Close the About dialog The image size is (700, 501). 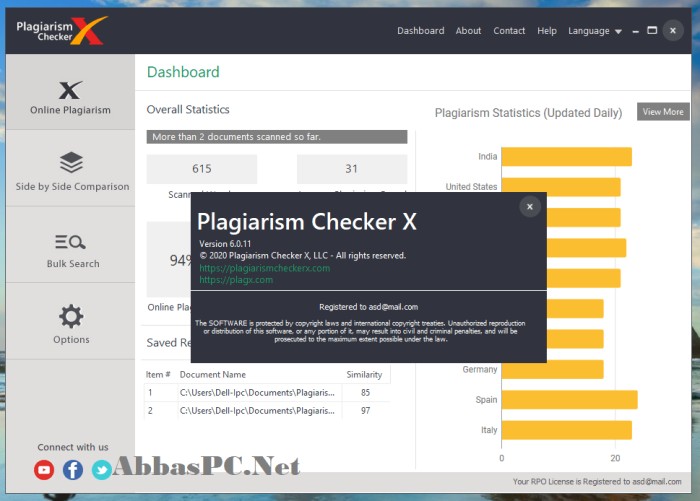530,207
